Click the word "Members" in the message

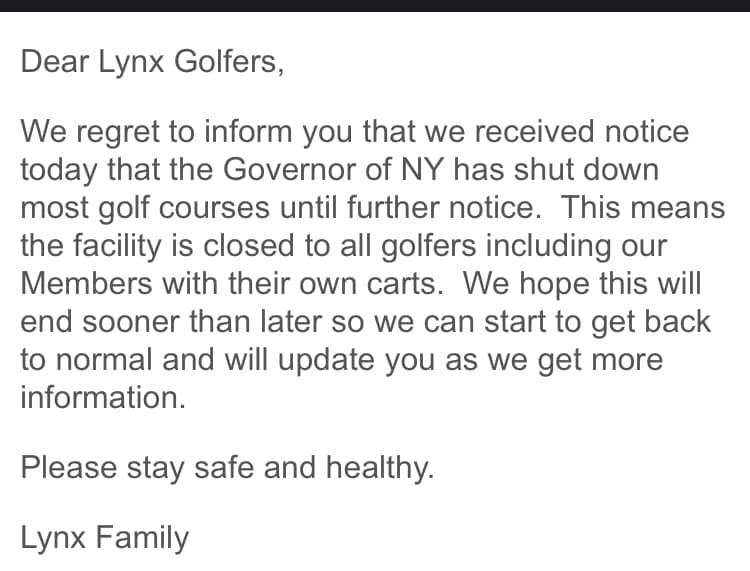(86, 283)
